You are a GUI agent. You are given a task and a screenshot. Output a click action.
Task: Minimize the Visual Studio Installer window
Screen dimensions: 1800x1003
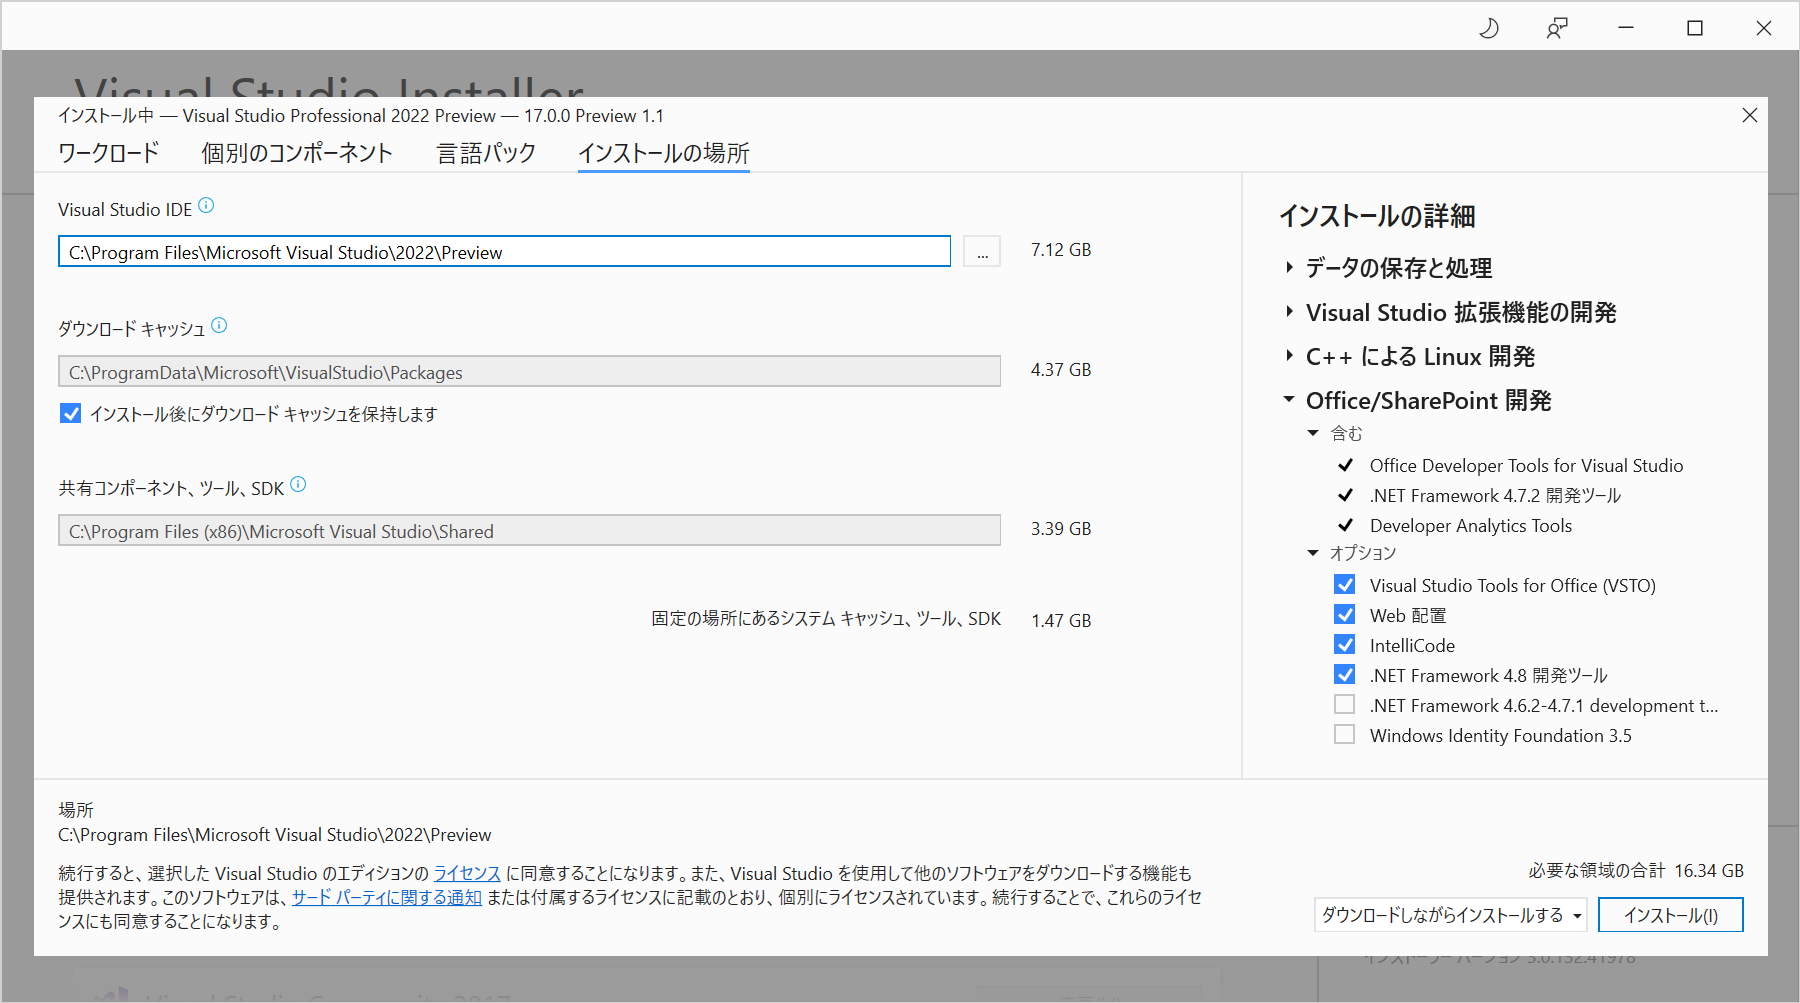1626,28
